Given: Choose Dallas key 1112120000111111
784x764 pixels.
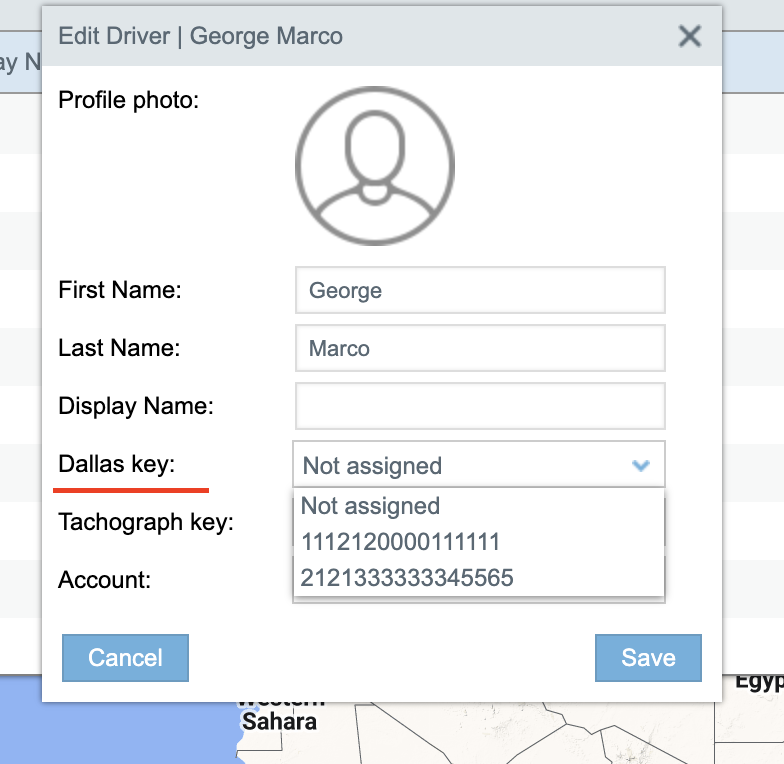Looking at the screenshot, I should click(400, 542).
